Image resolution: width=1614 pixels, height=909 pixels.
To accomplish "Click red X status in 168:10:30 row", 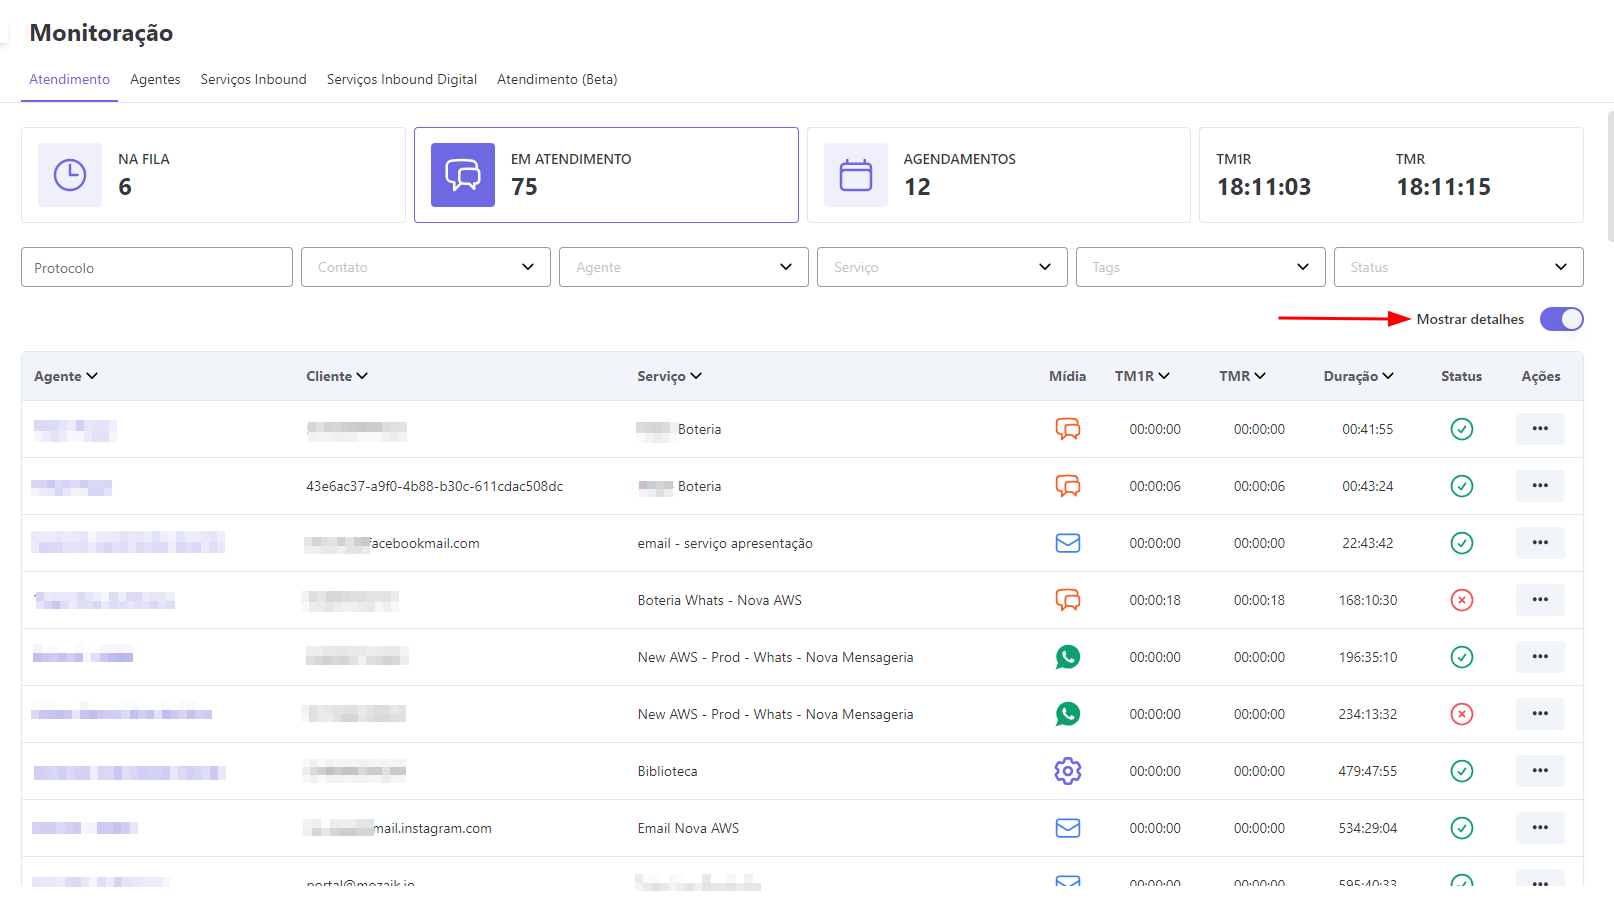I will tap(1462, 600).
